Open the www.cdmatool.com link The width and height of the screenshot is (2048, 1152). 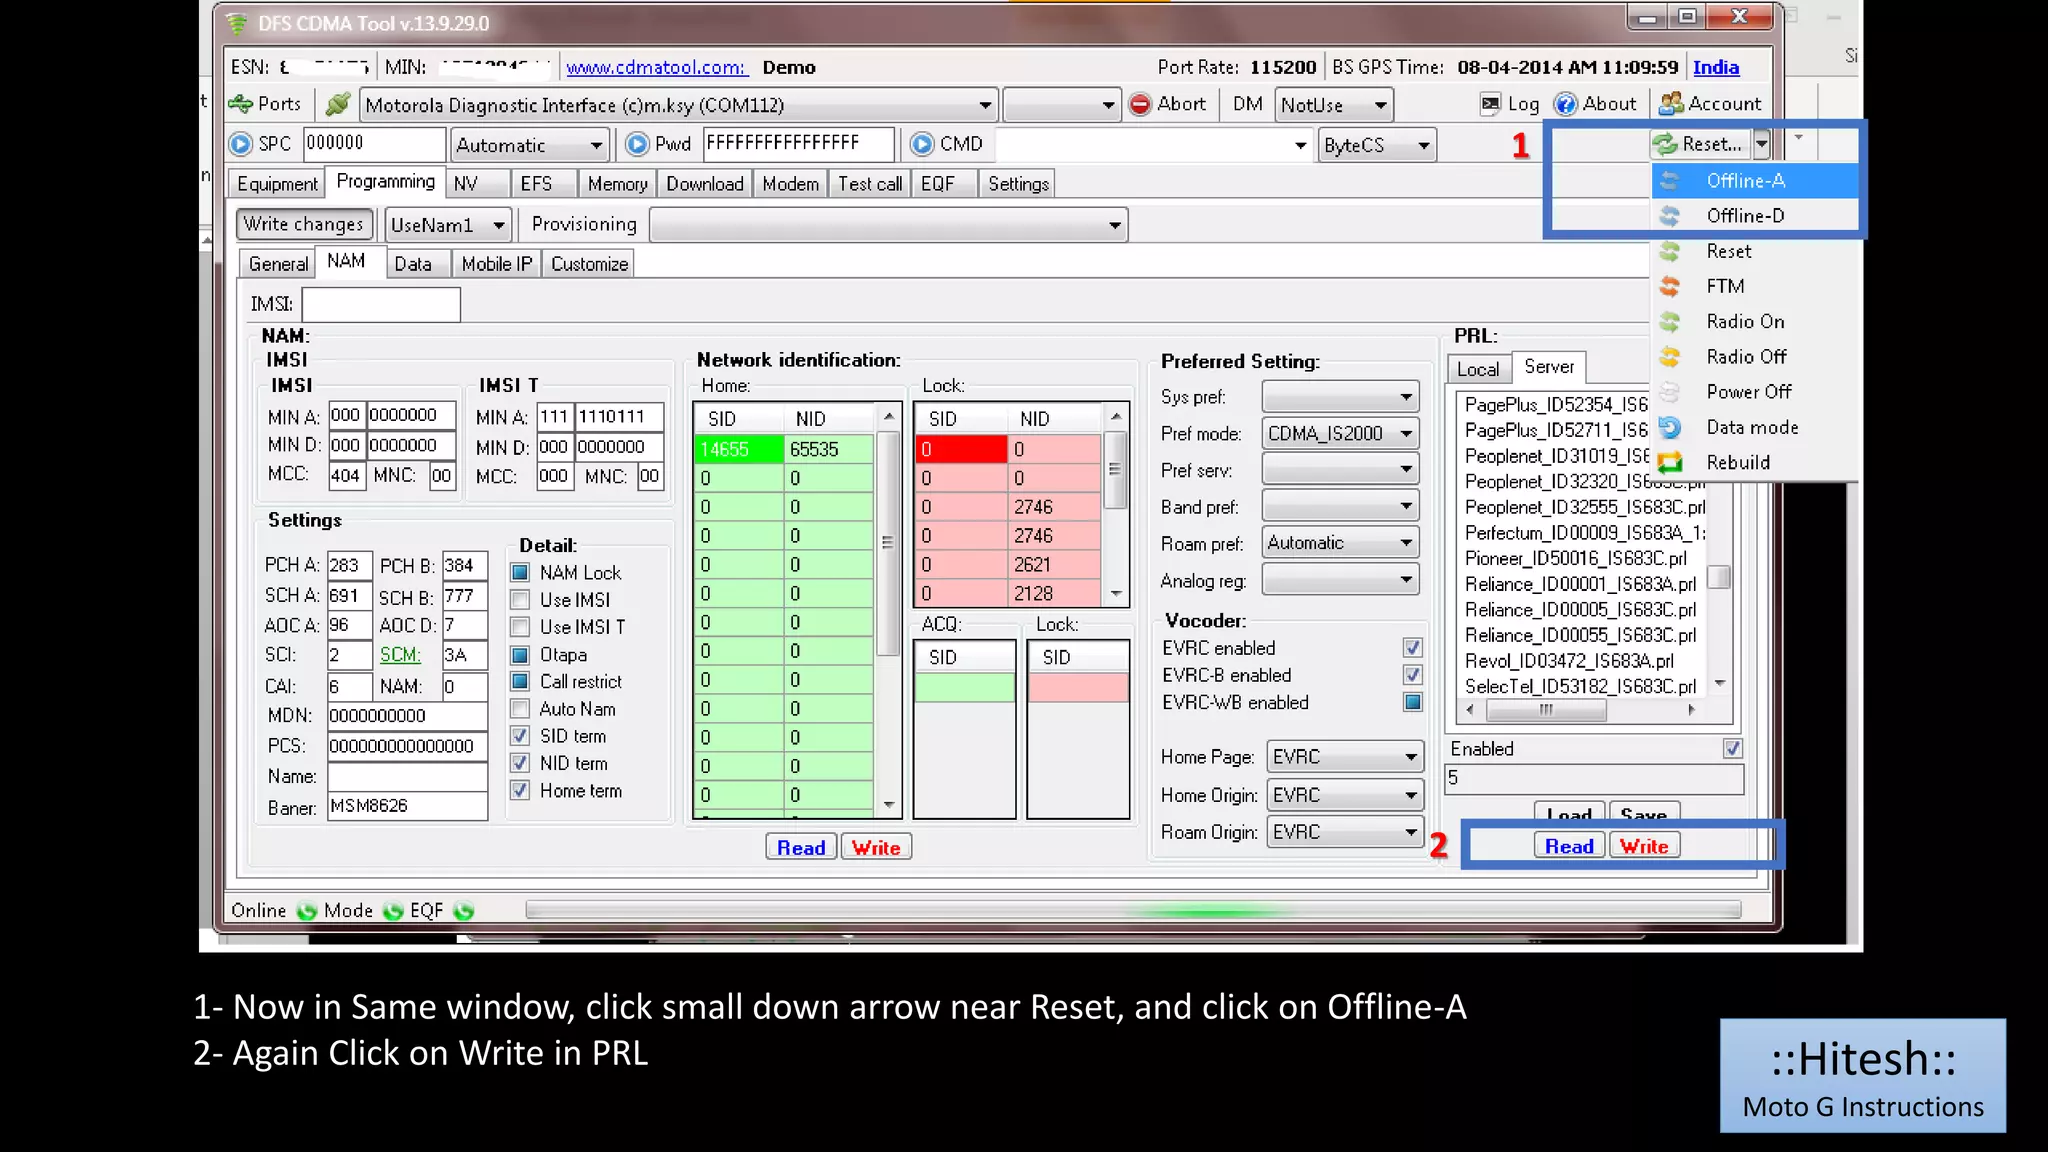[655, 67]
